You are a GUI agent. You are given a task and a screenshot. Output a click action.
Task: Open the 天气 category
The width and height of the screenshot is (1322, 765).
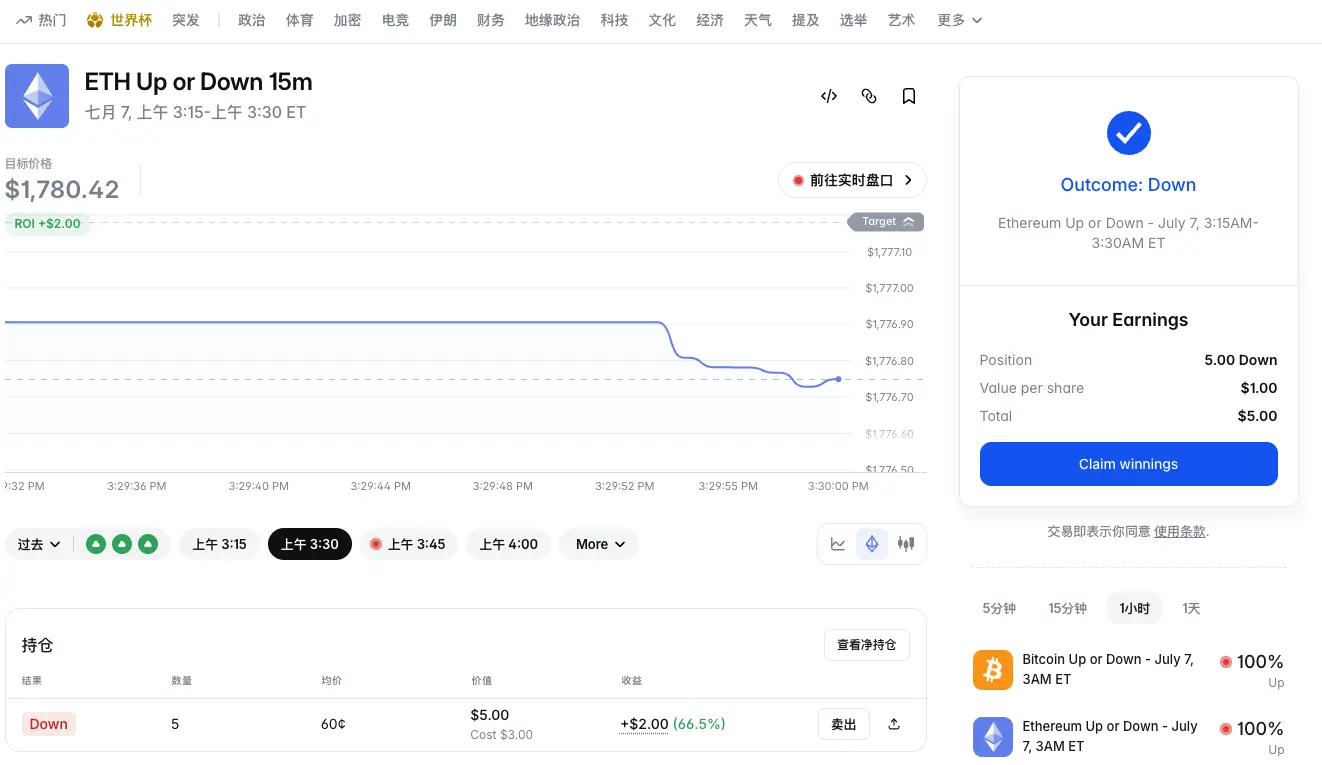[758, 20]
